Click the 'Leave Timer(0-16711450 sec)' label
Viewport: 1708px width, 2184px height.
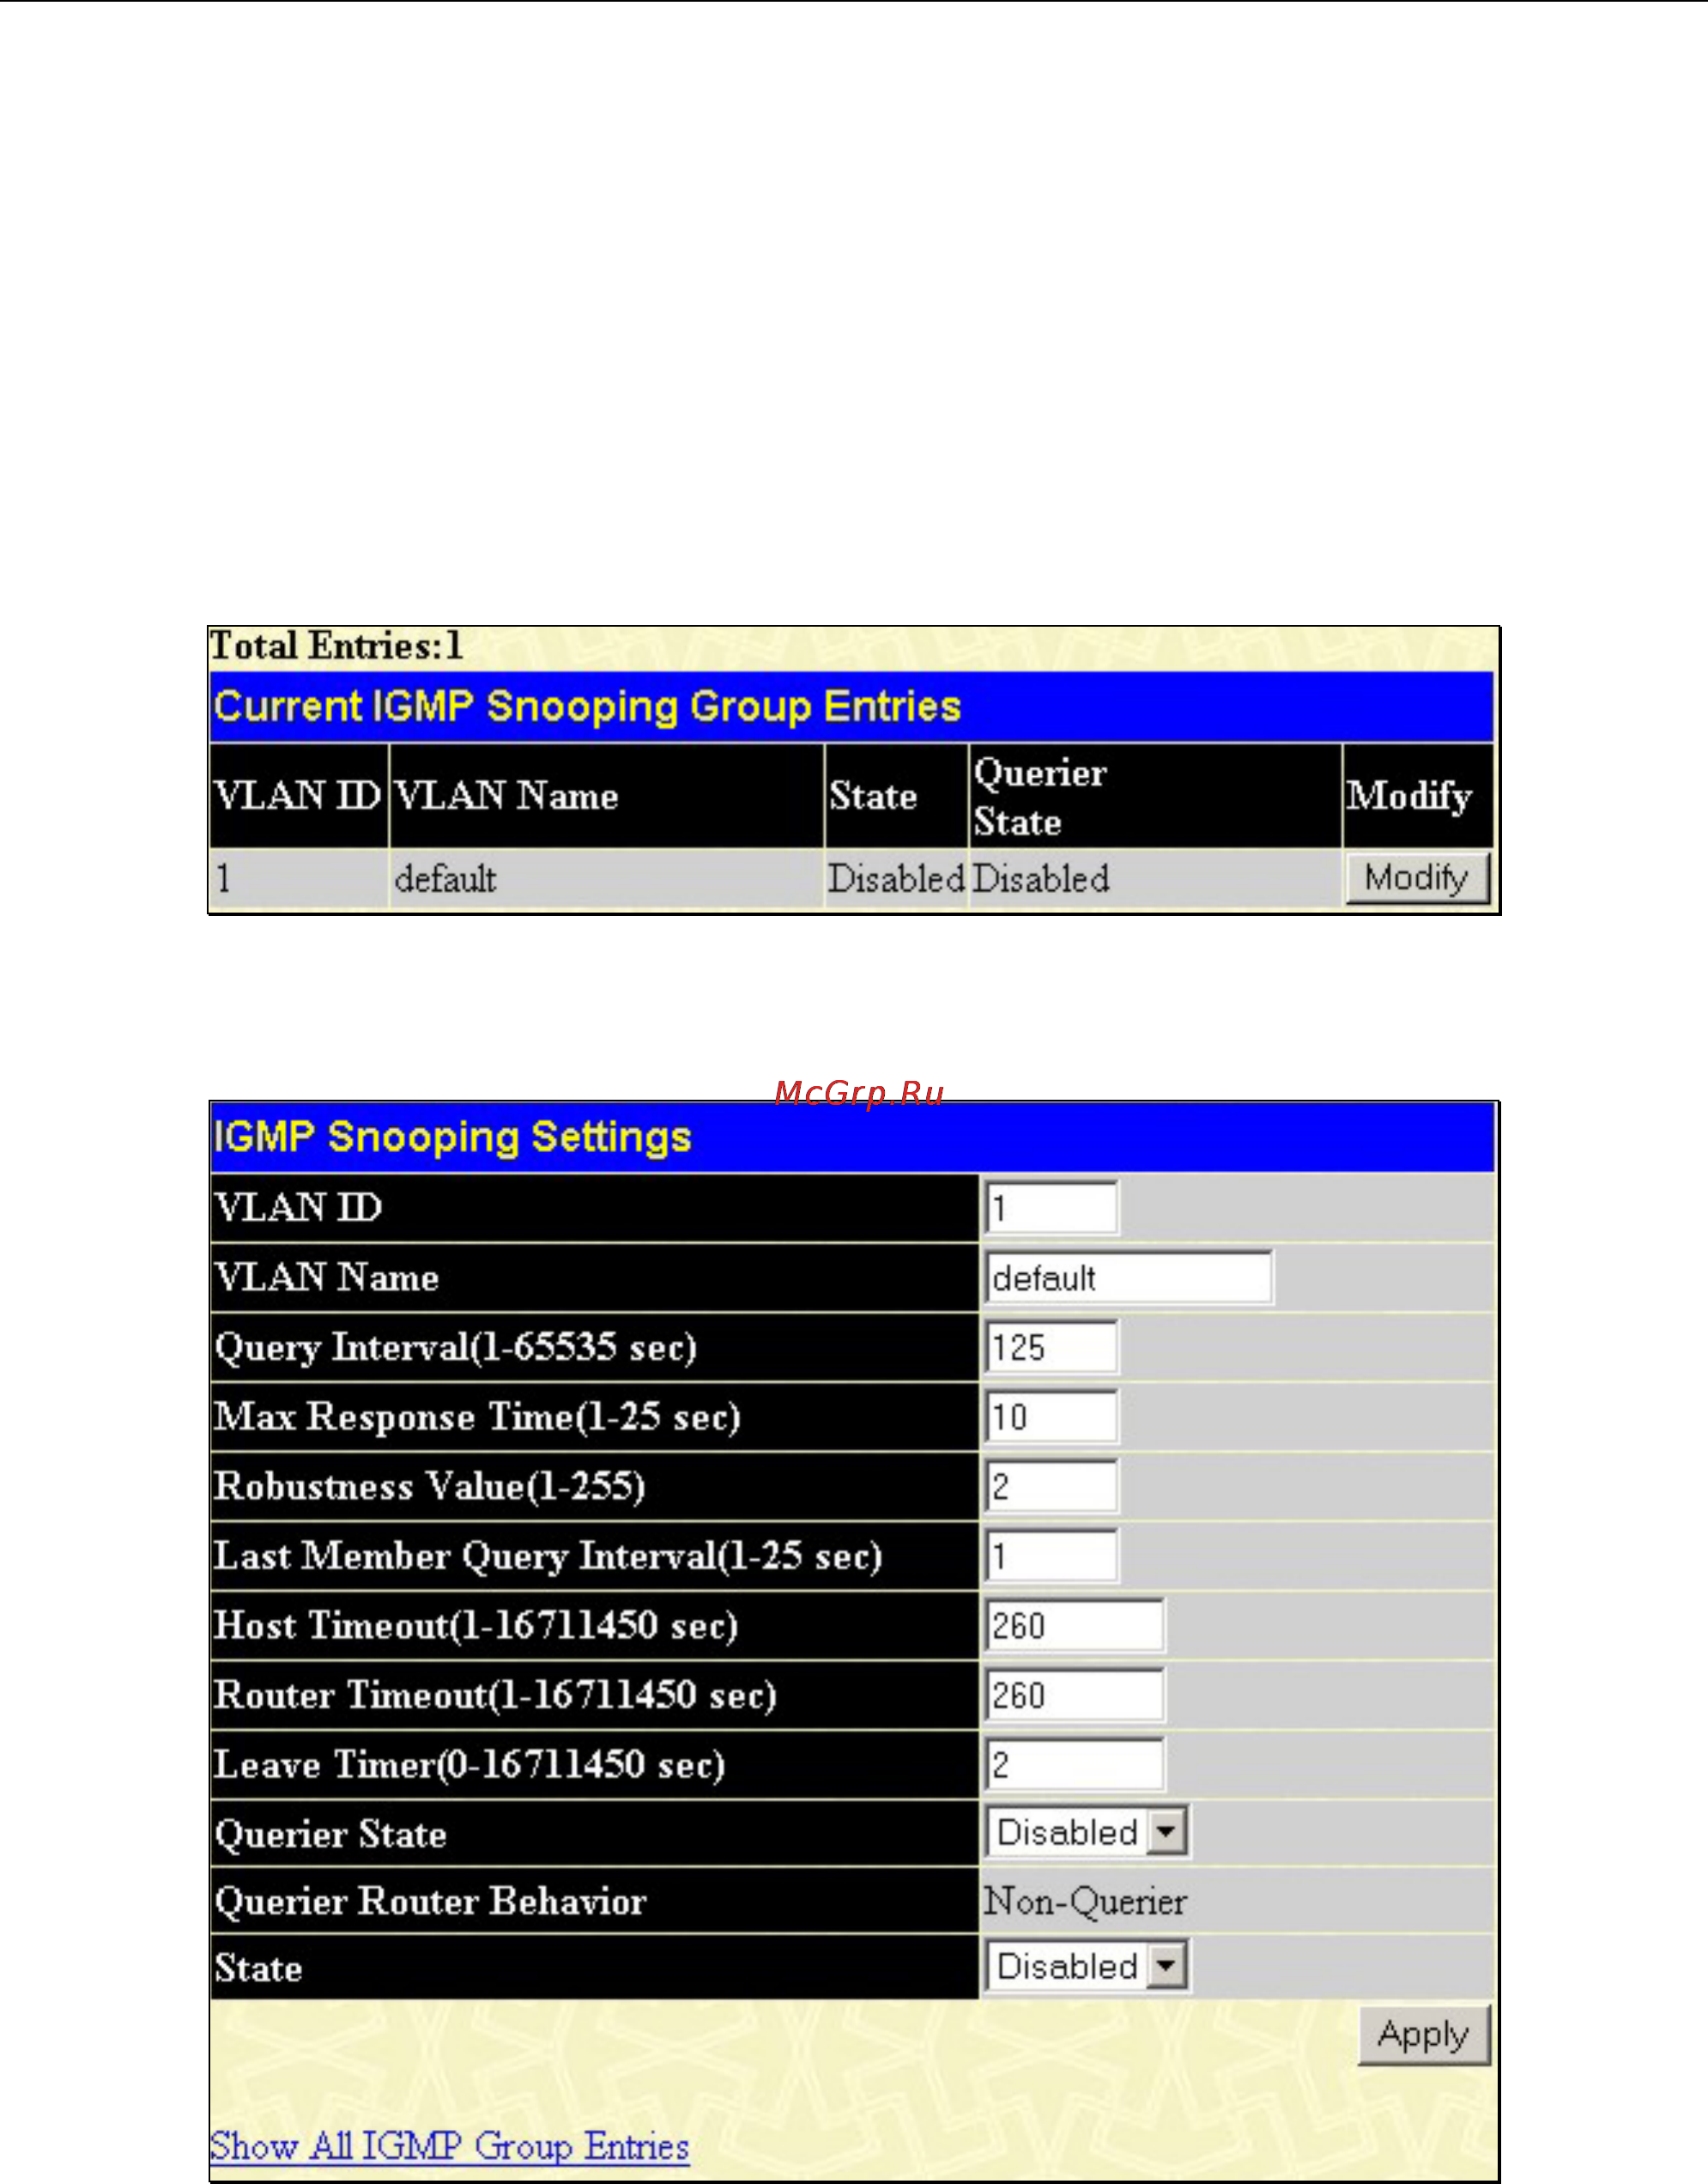coord(469,1764)
